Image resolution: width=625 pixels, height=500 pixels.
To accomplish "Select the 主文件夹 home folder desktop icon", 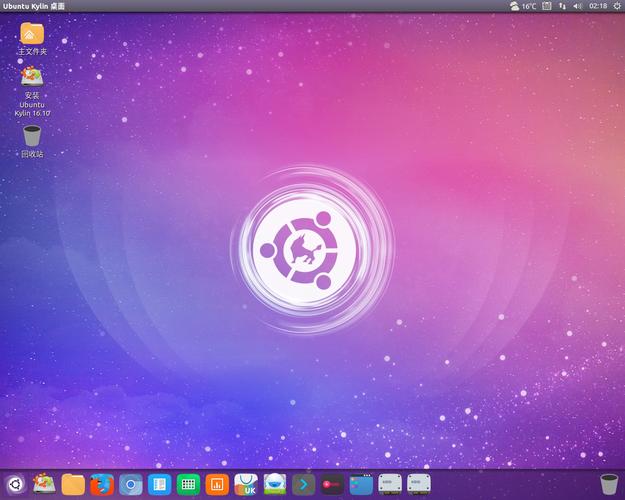I will (x=32, y=39).
